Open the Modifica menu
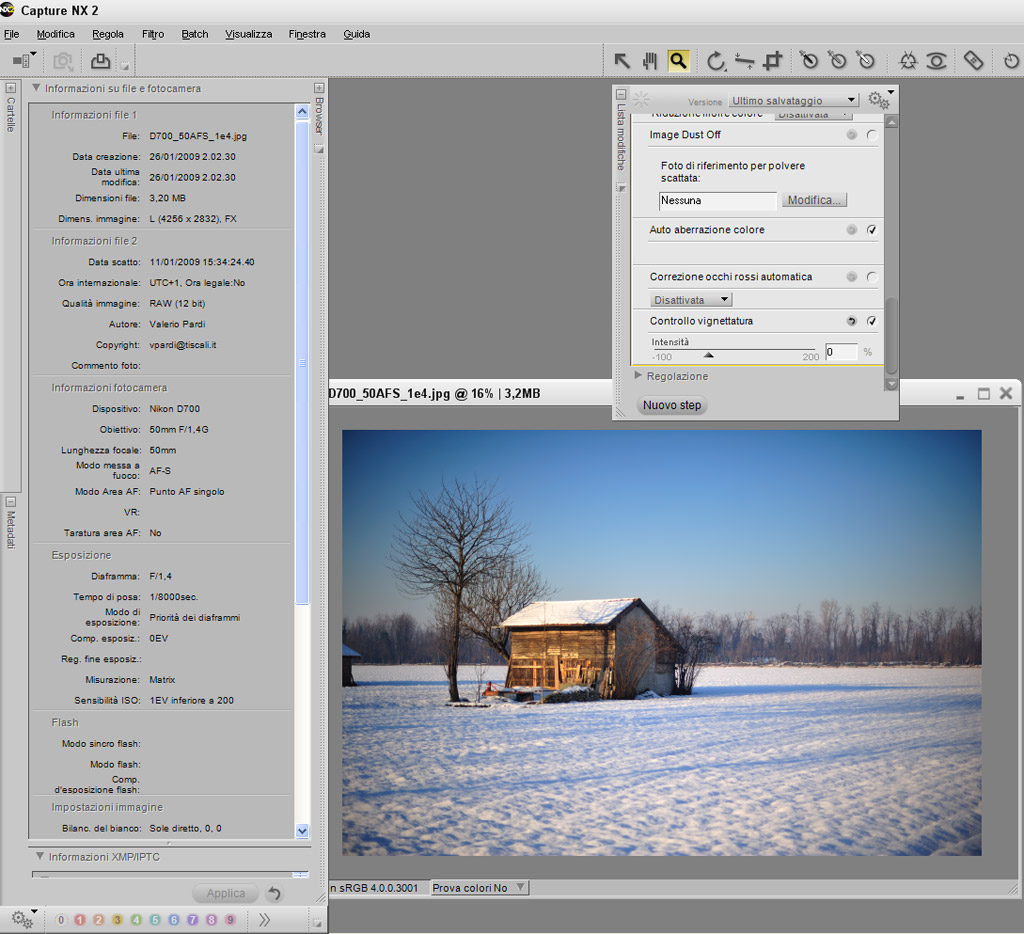 pos(56,34)
